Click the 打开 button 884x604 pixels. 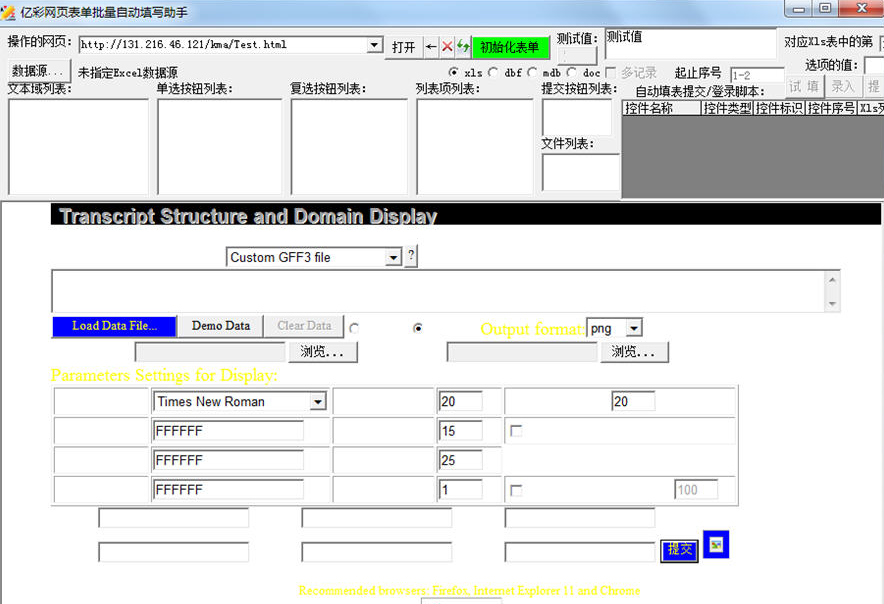(404, 47)
